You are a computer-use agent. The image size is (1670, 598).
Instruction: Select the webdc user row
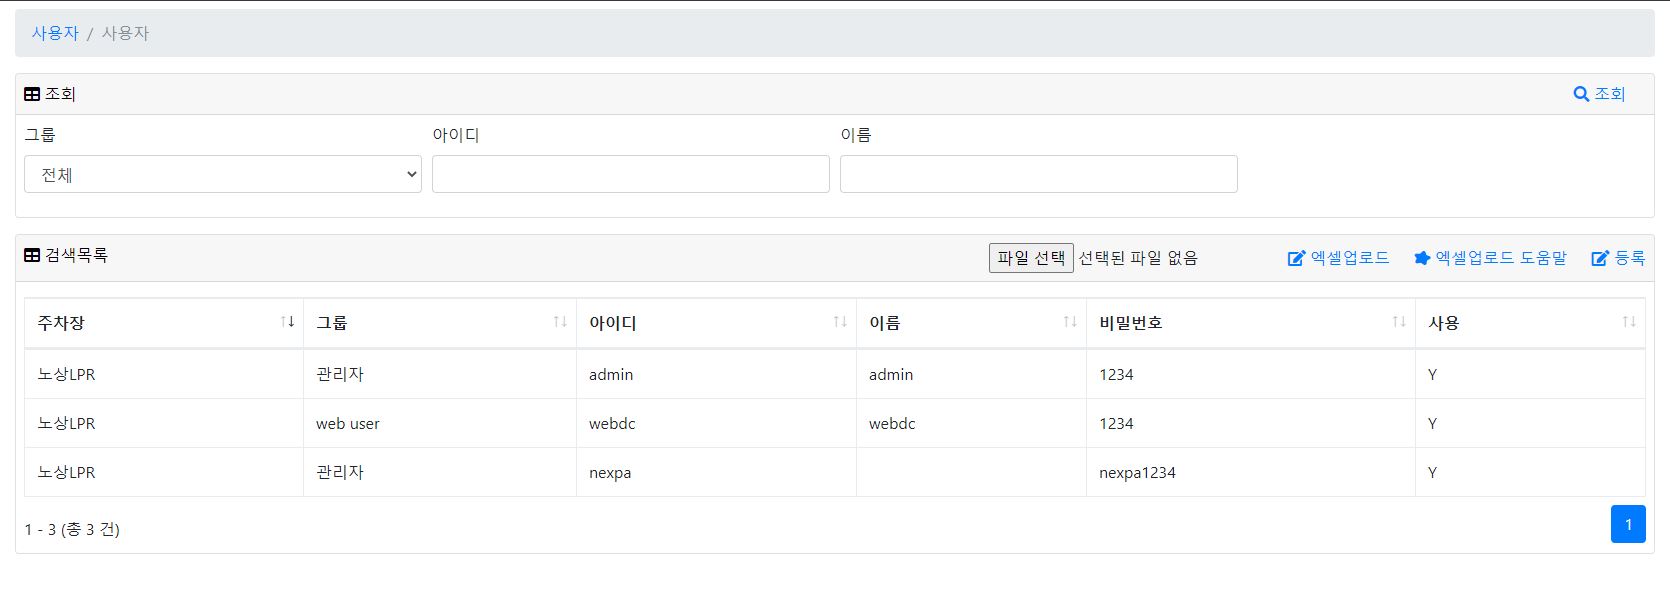pos(835,423)
